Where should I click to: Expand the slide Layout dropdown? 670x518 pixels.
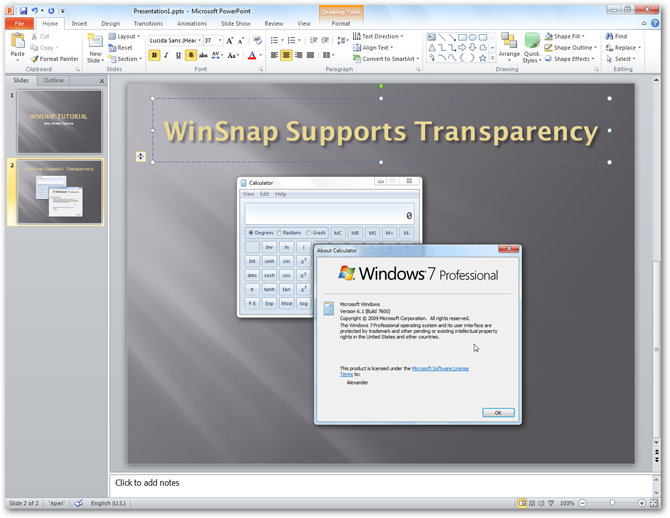coord(124,36)
